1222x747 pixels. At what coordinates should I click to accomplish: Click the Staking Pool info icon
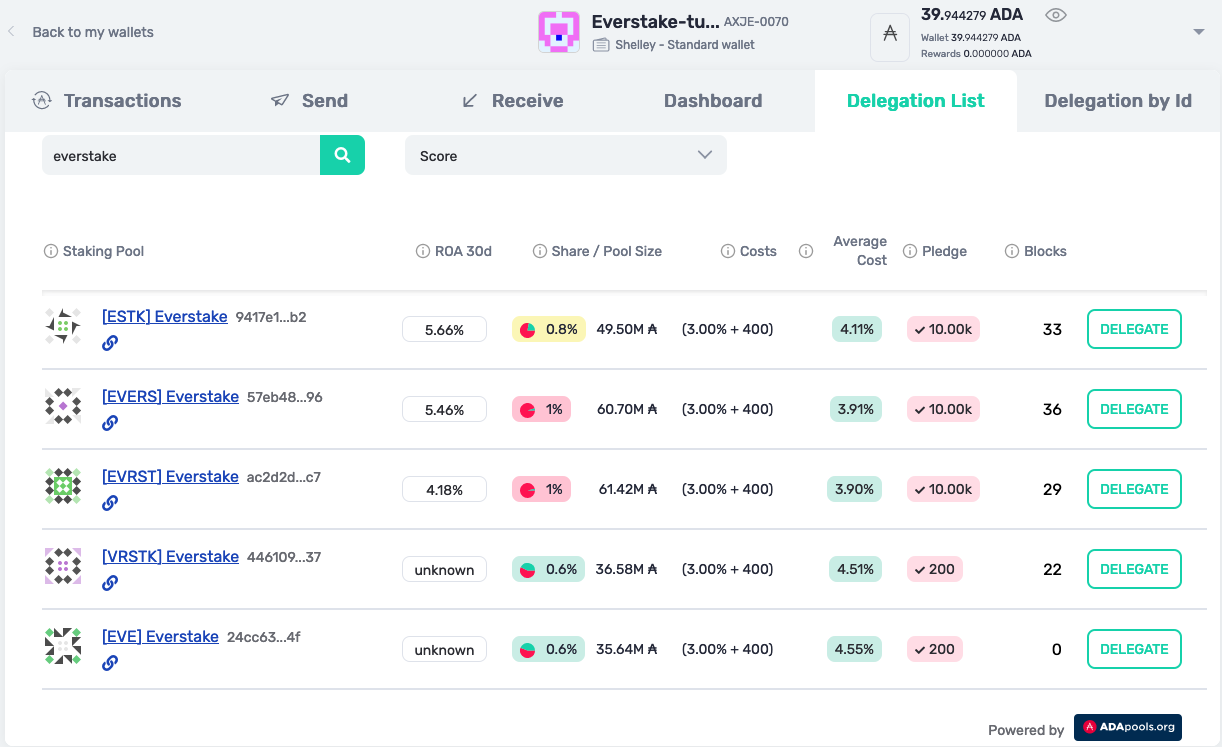51,251
